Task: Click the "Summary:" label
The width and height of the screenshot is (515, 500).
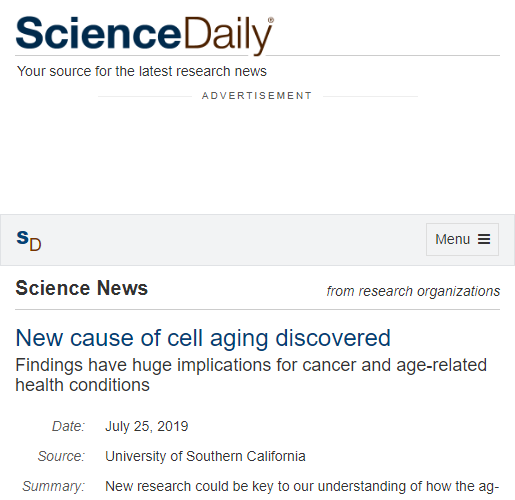Action: coord(54,486)
